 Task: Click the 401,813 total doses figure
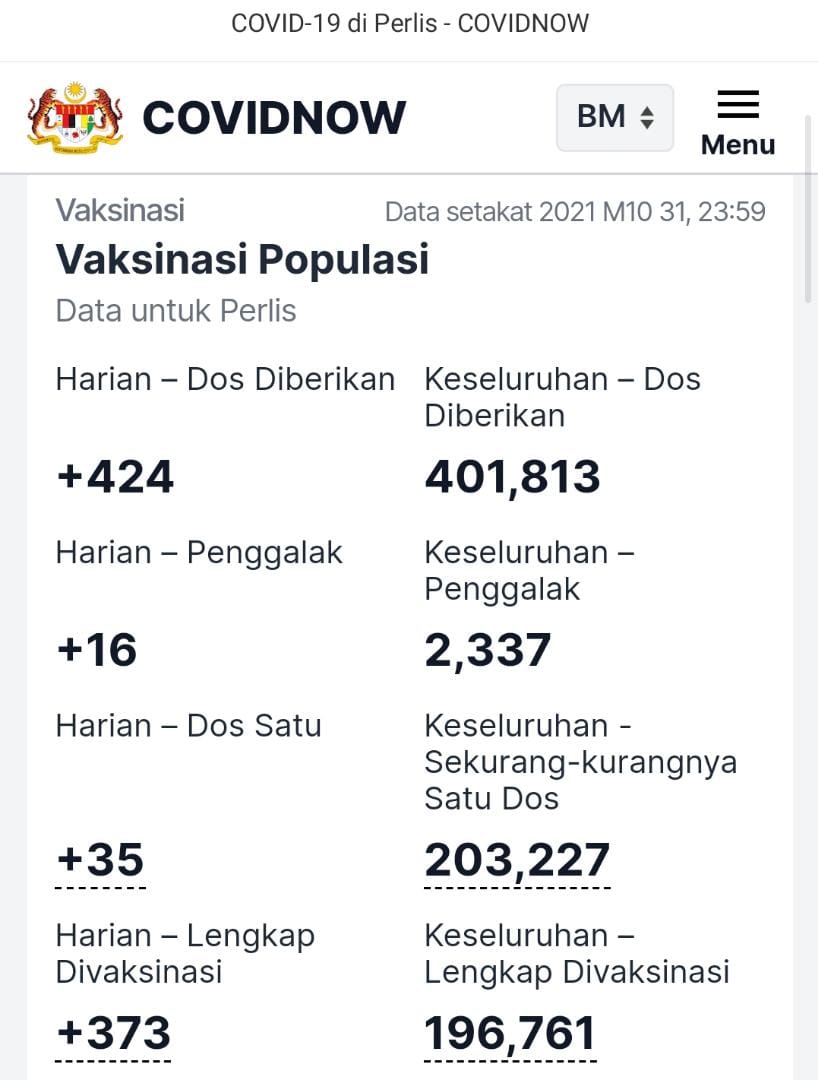(512, 477)
